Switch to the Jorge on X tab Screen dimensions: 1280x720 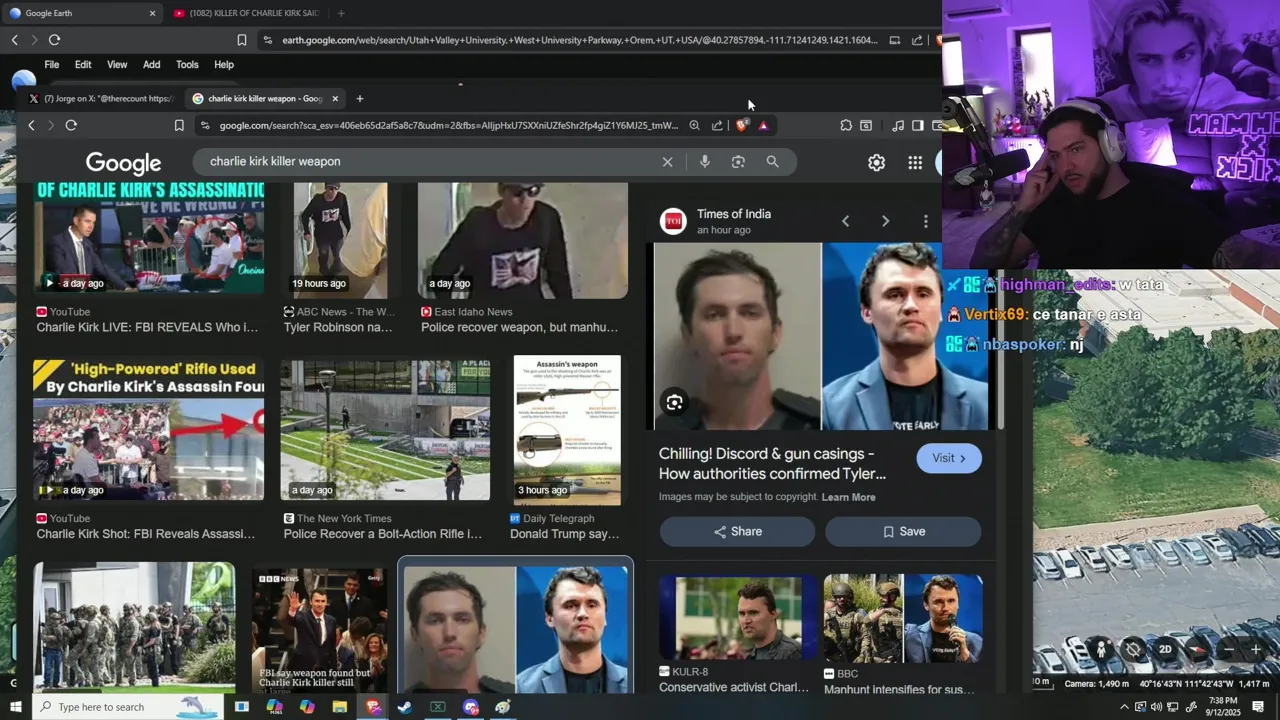(x=100, y=98)
